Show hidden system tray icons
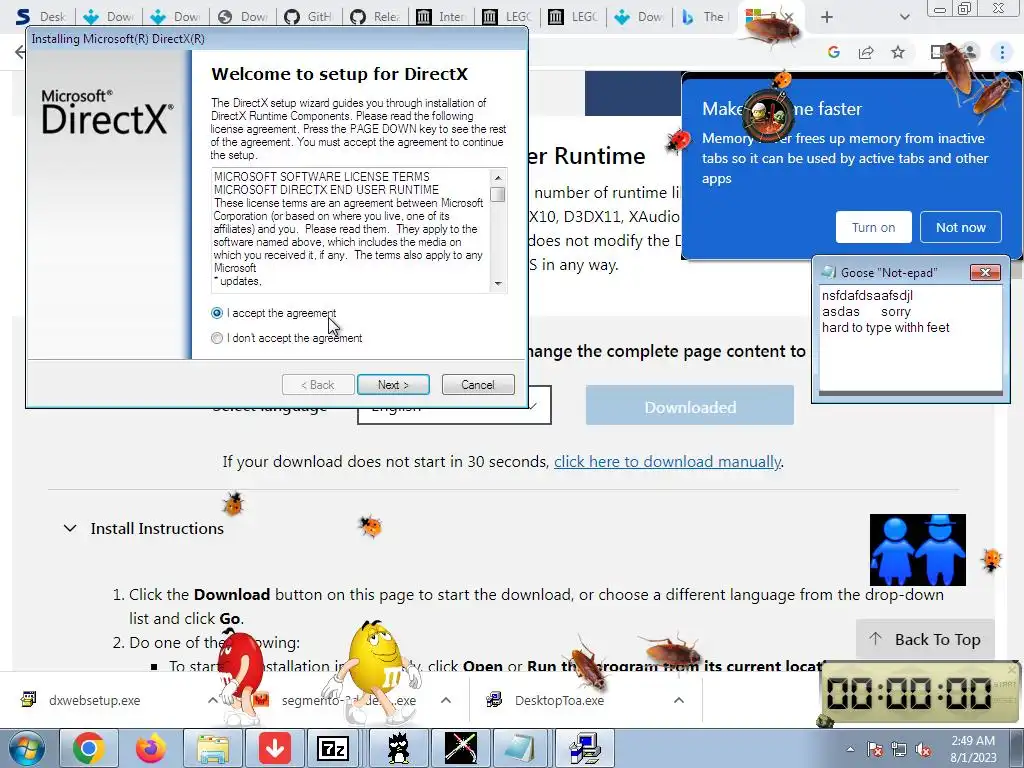 [x=850, y=749]
